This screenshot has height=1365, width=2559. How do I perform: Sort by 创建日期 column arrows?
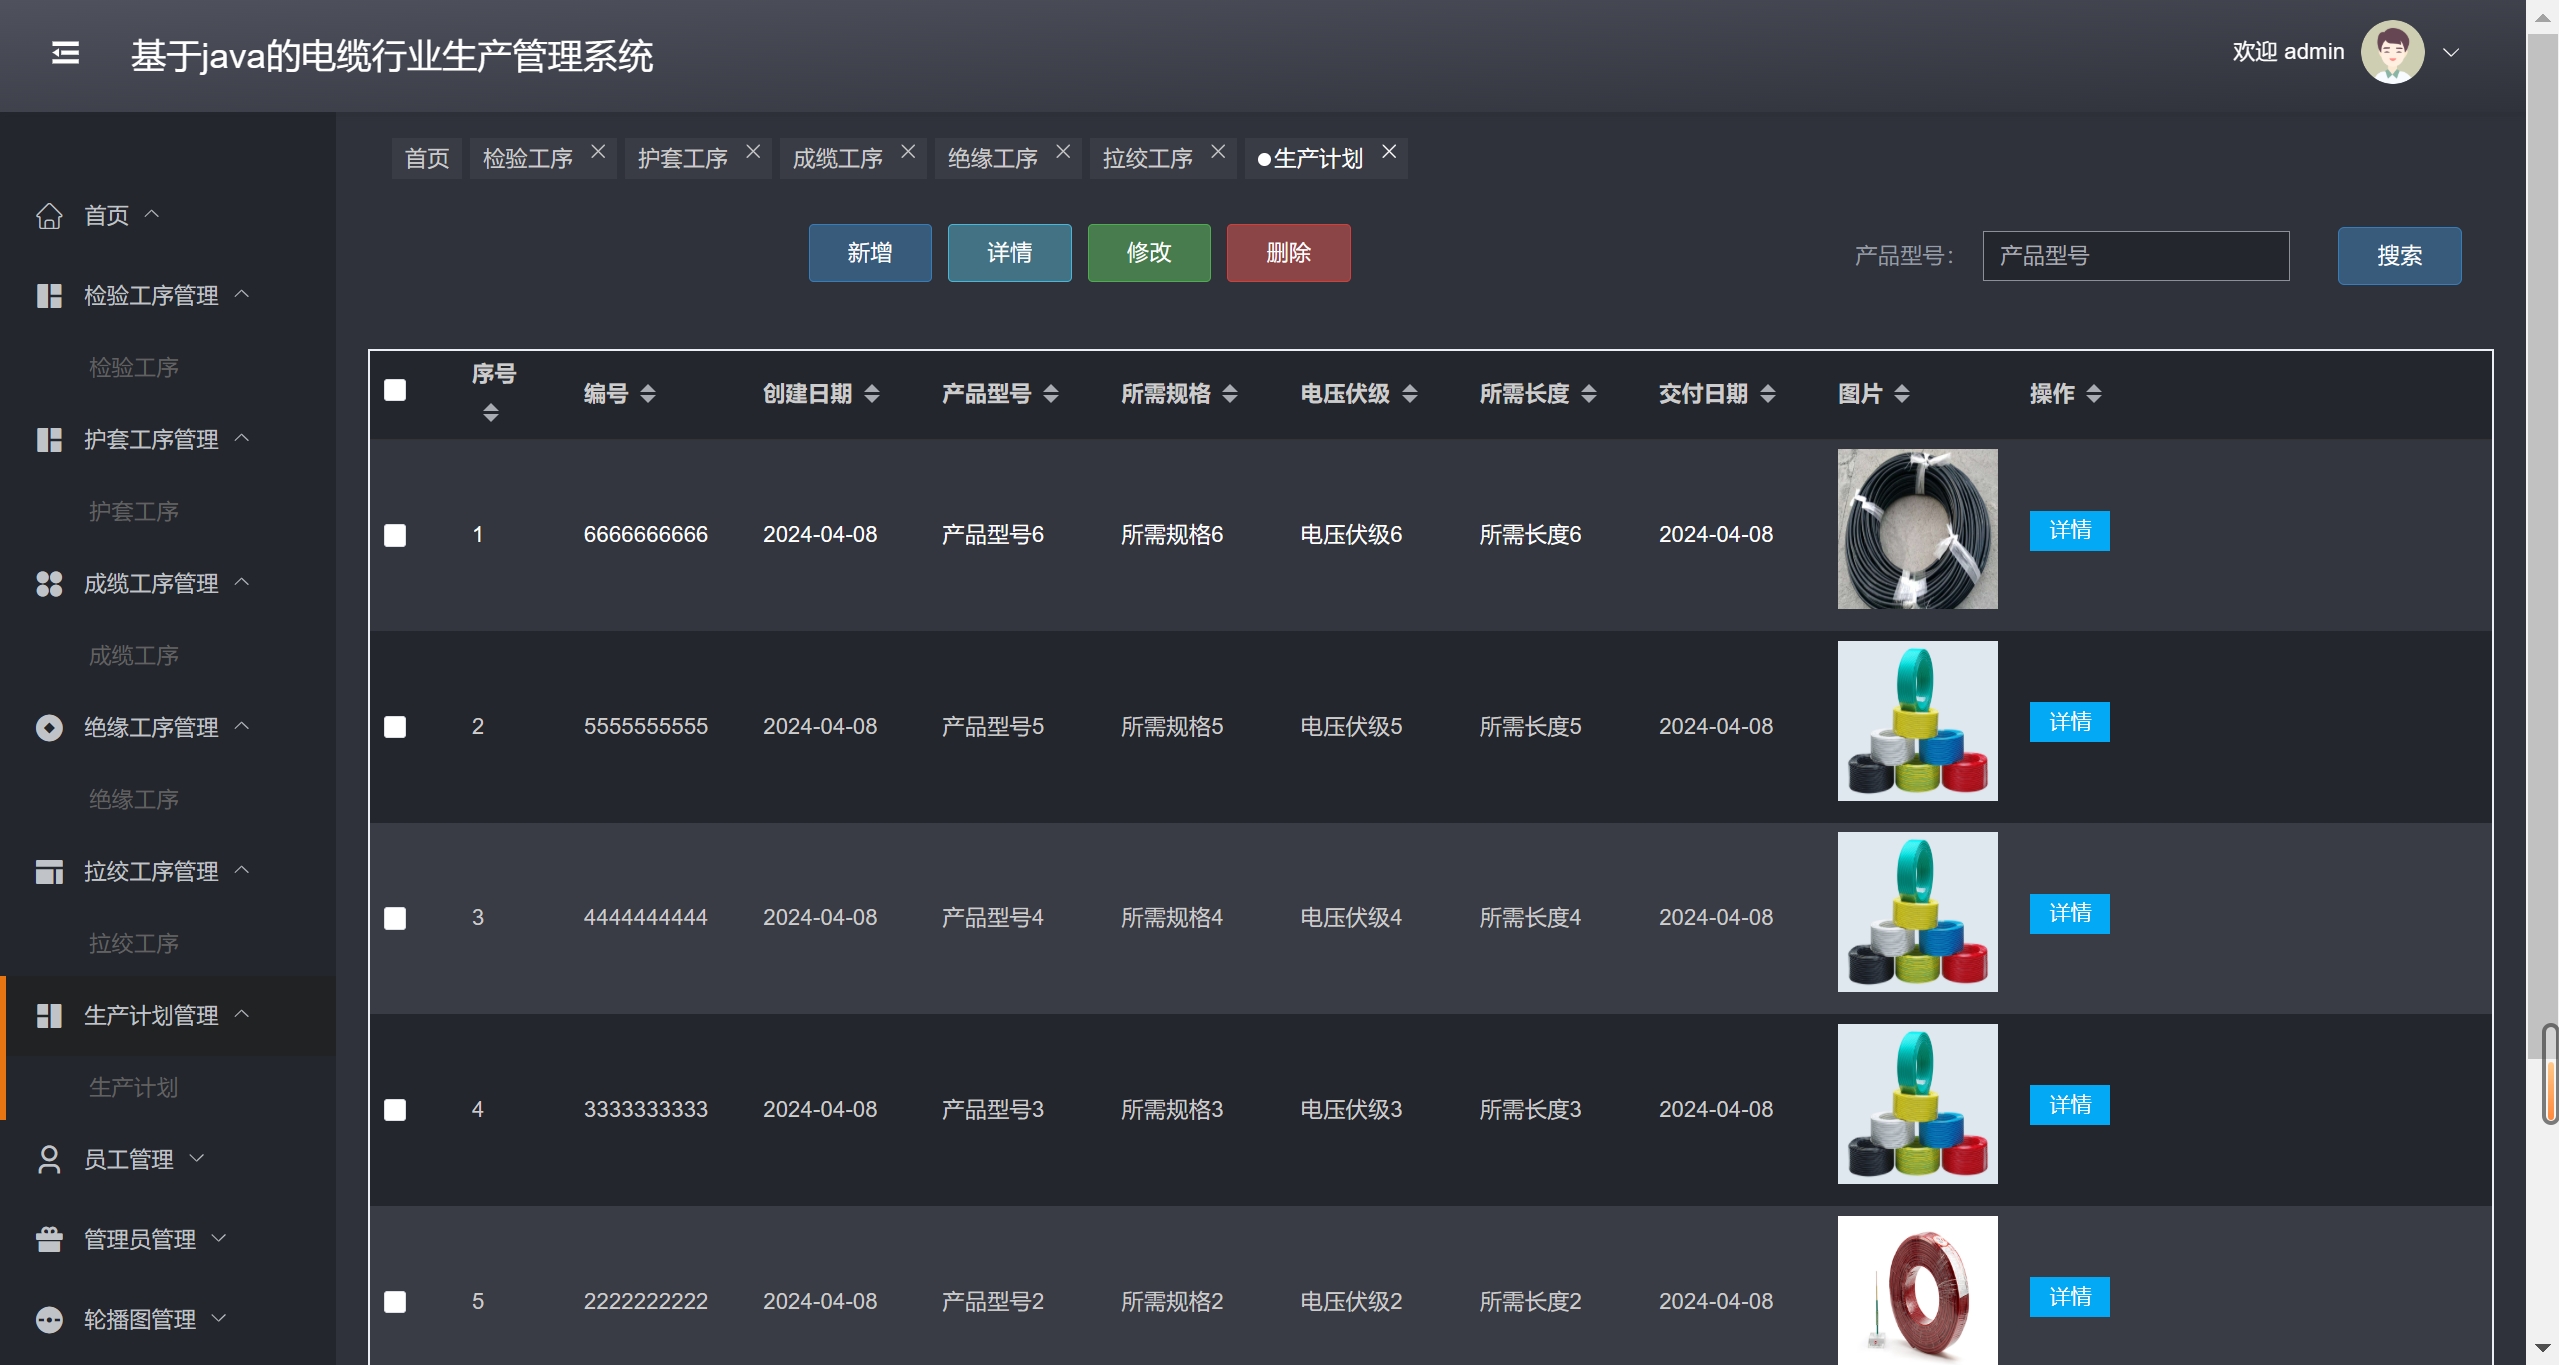tap(872, 394)
